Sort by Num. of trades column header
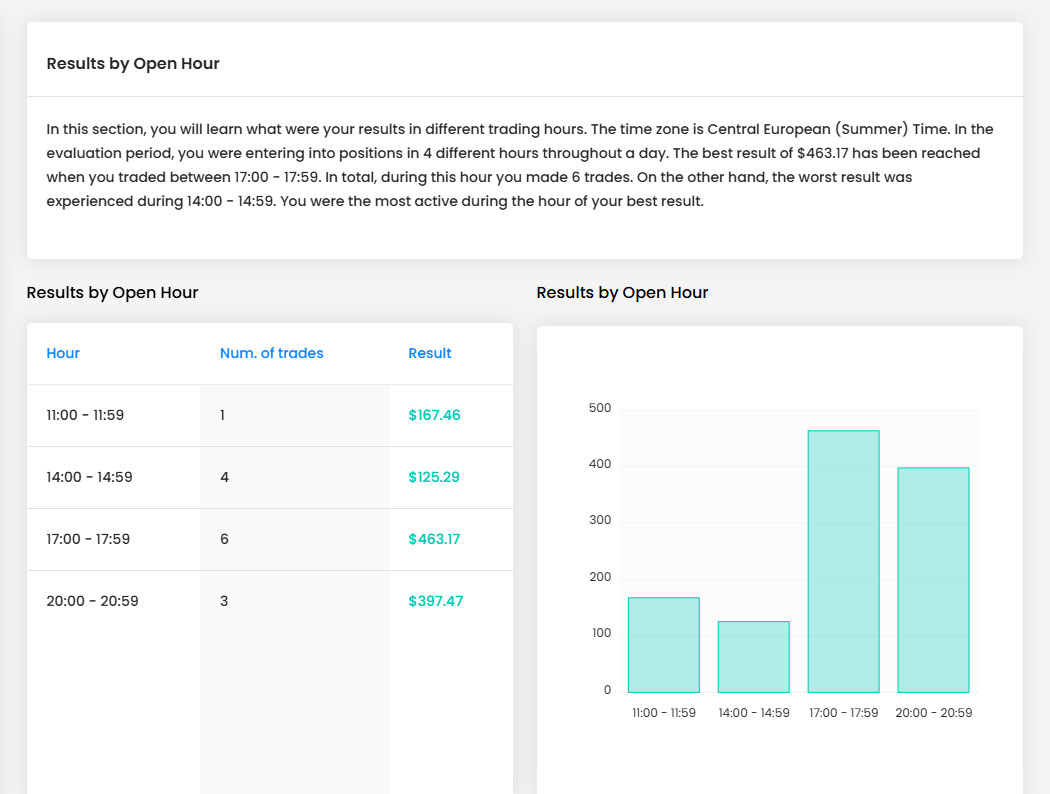The image size is (1050, 794). (x=271, y=353)
